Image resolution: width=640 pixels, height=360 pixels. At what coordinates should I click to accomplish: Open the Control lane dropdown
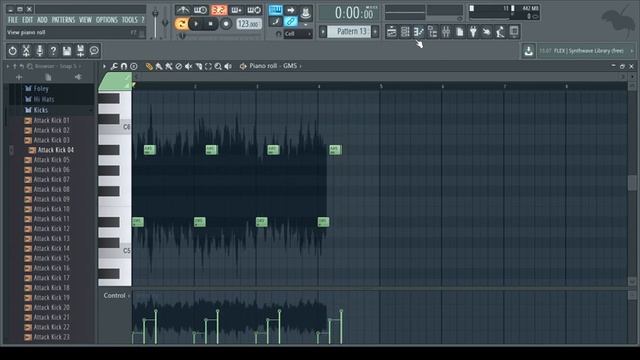click(x=116, y=295)
